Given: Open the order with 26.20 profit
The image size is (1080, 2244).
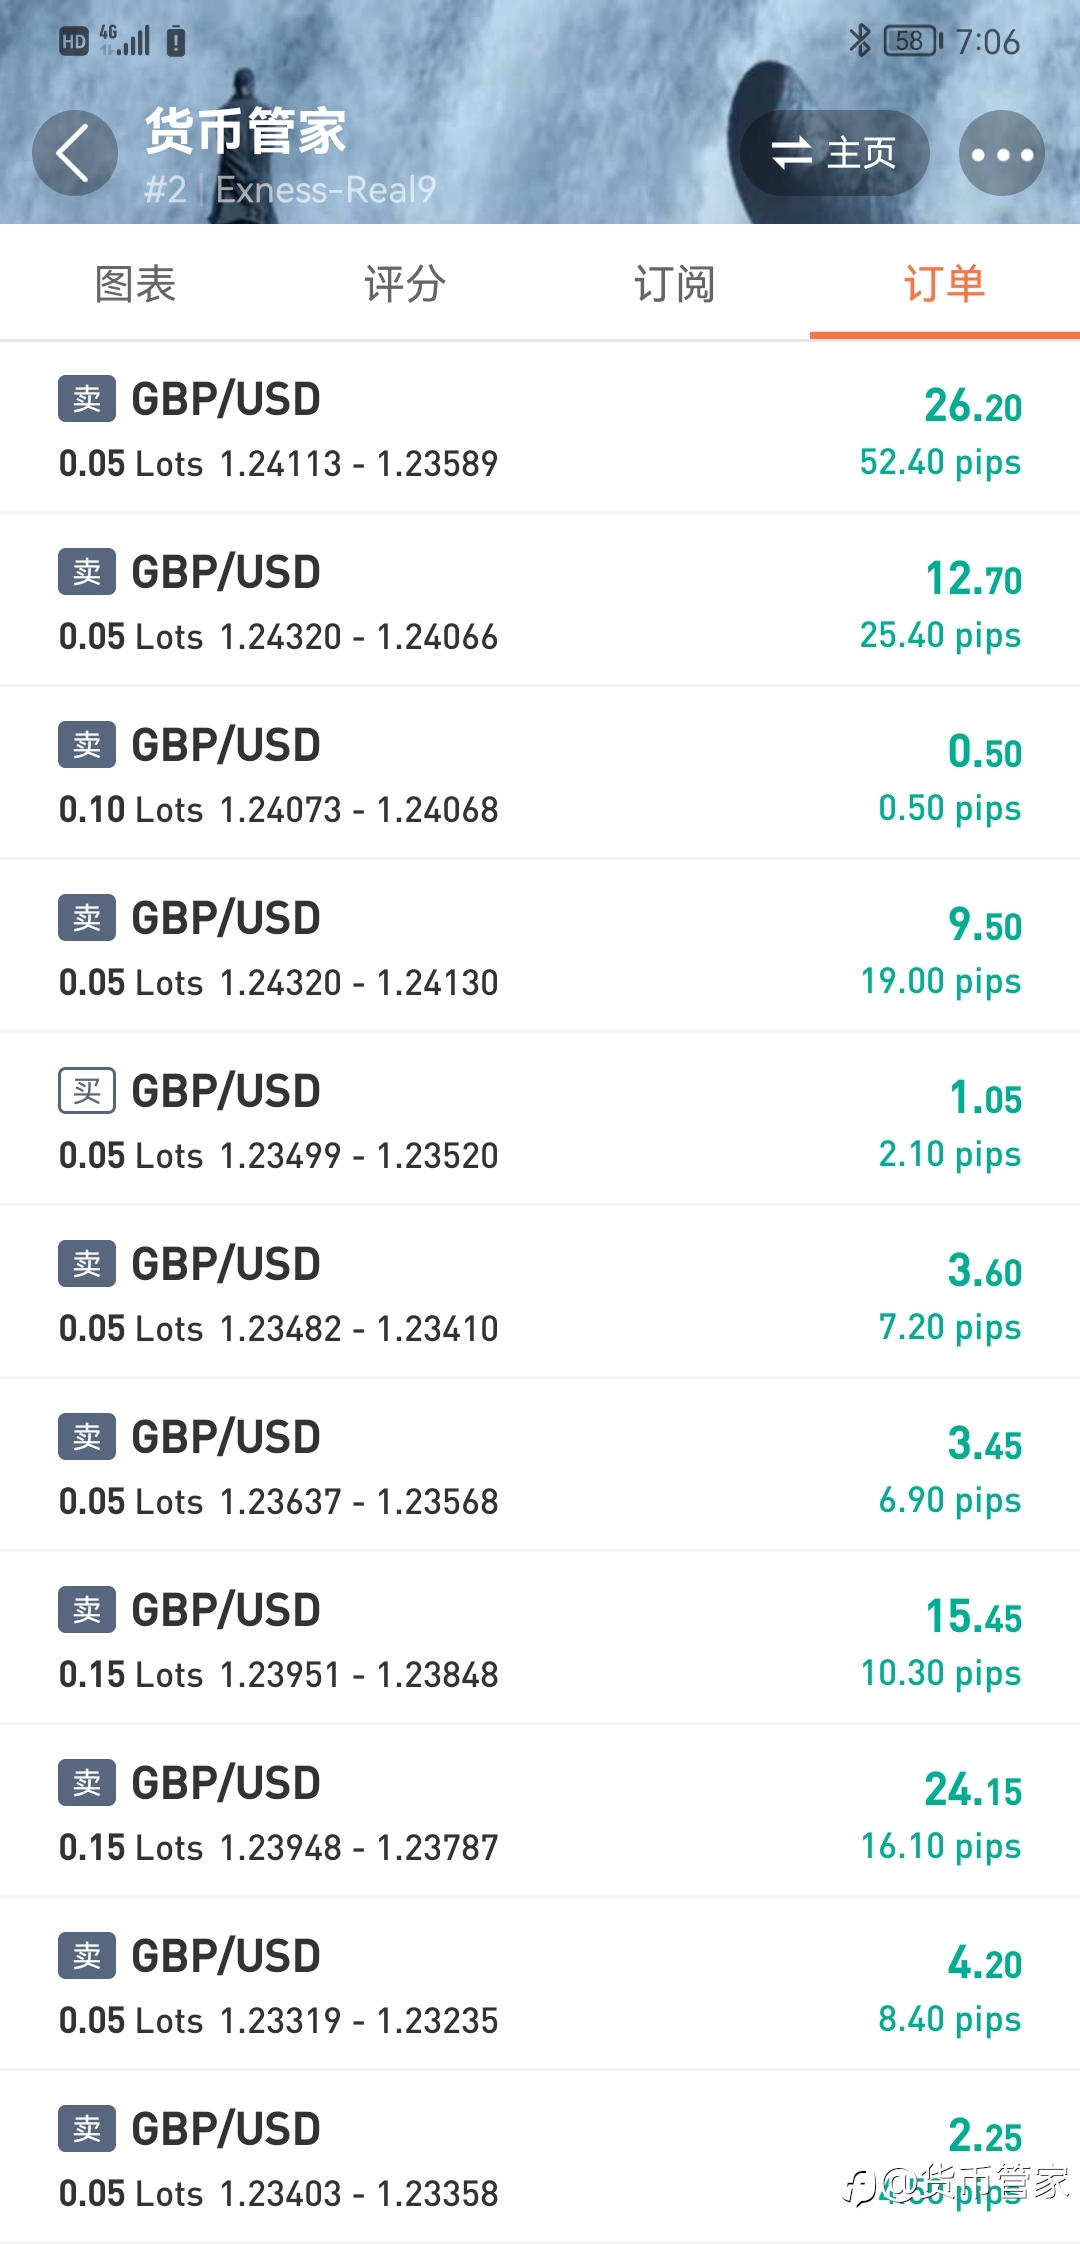Looking at the screenshot, I should (540, 430).
